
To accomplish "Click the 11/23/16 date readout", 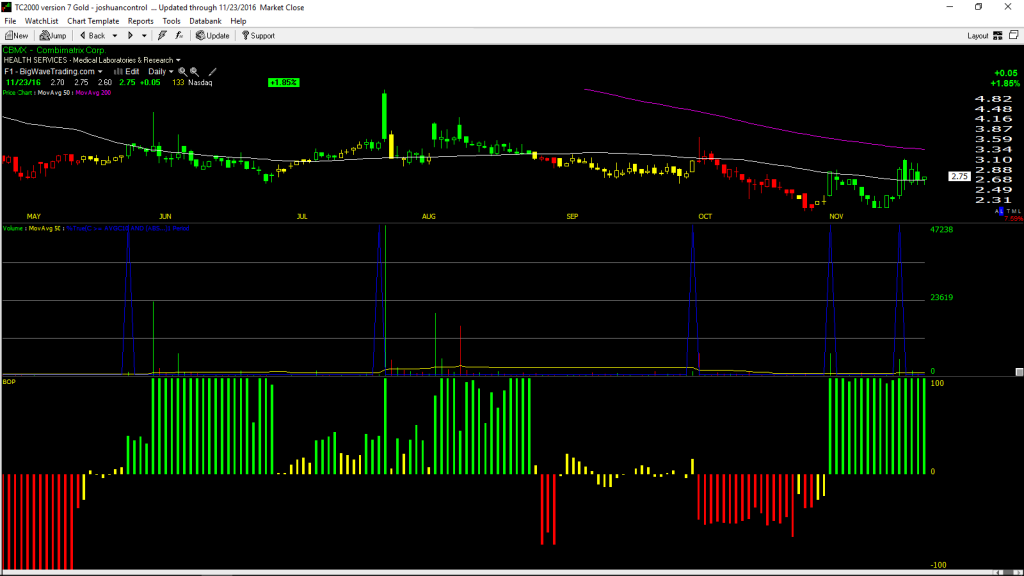I will point(23,83).
